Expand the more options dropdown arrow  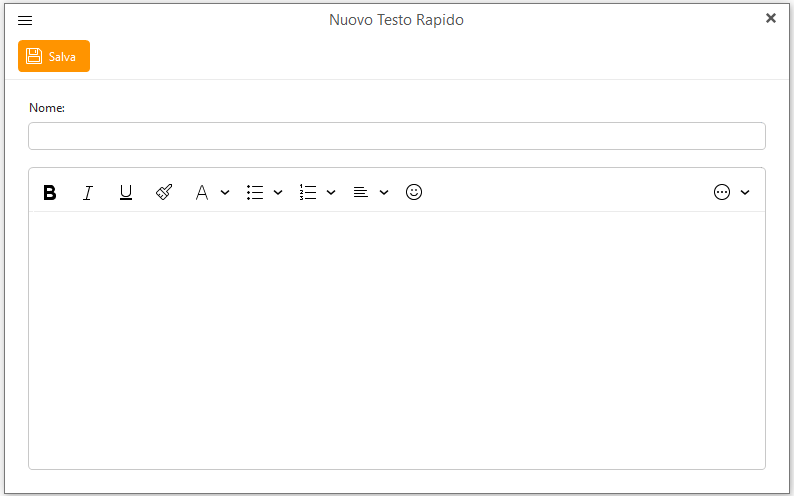(x=745, y=193)
